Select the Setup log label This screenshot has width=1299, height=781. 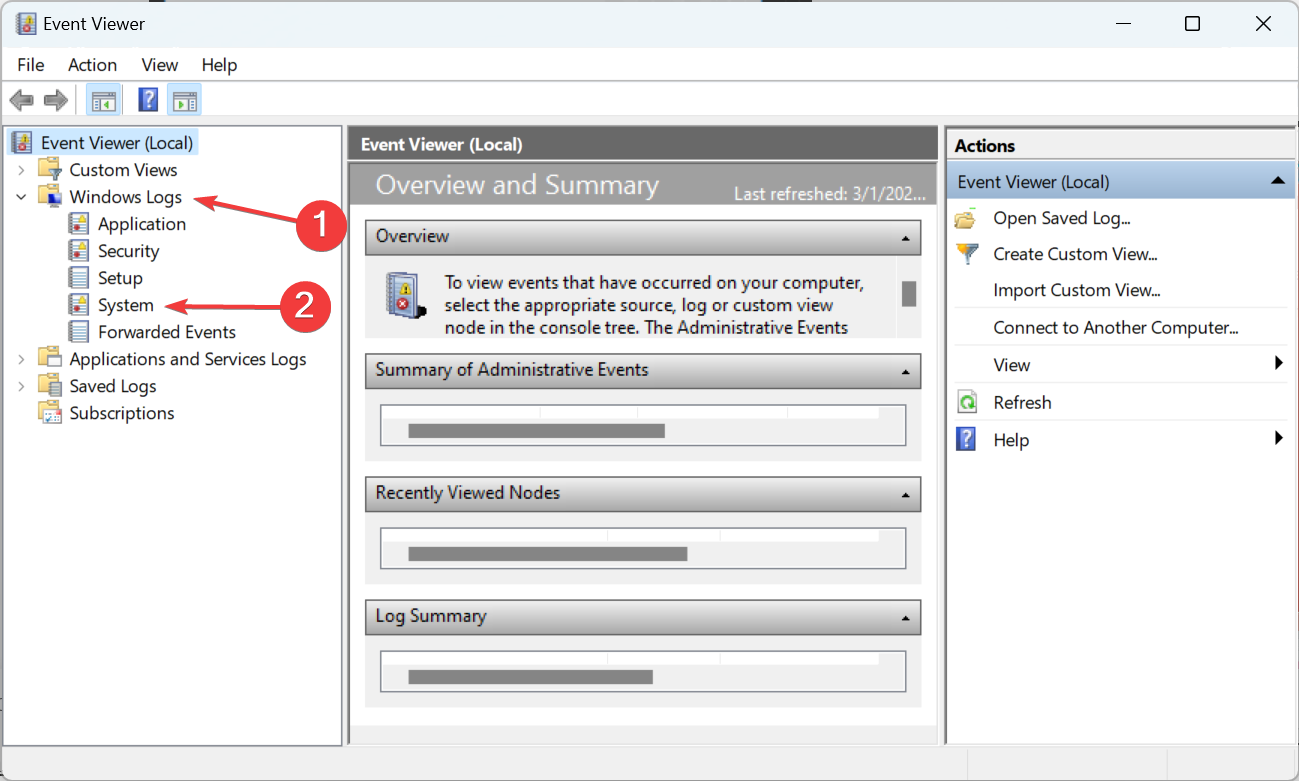tap(120, 278)
